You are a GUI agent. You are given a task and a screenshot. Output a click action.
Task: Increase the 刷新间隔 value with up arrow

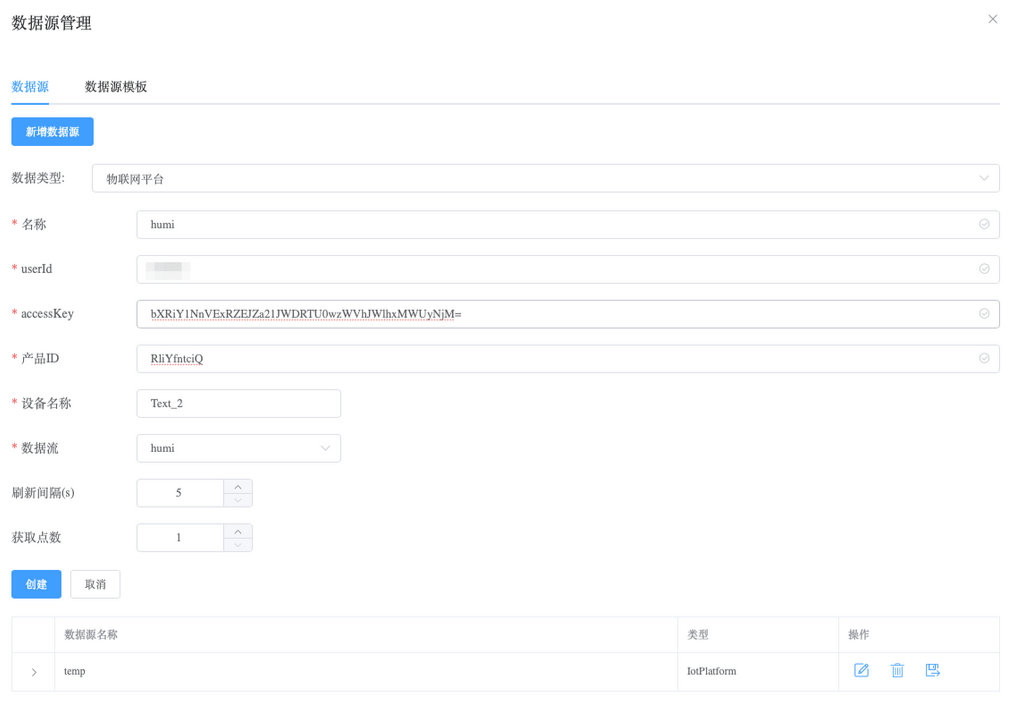coord(237,487)
